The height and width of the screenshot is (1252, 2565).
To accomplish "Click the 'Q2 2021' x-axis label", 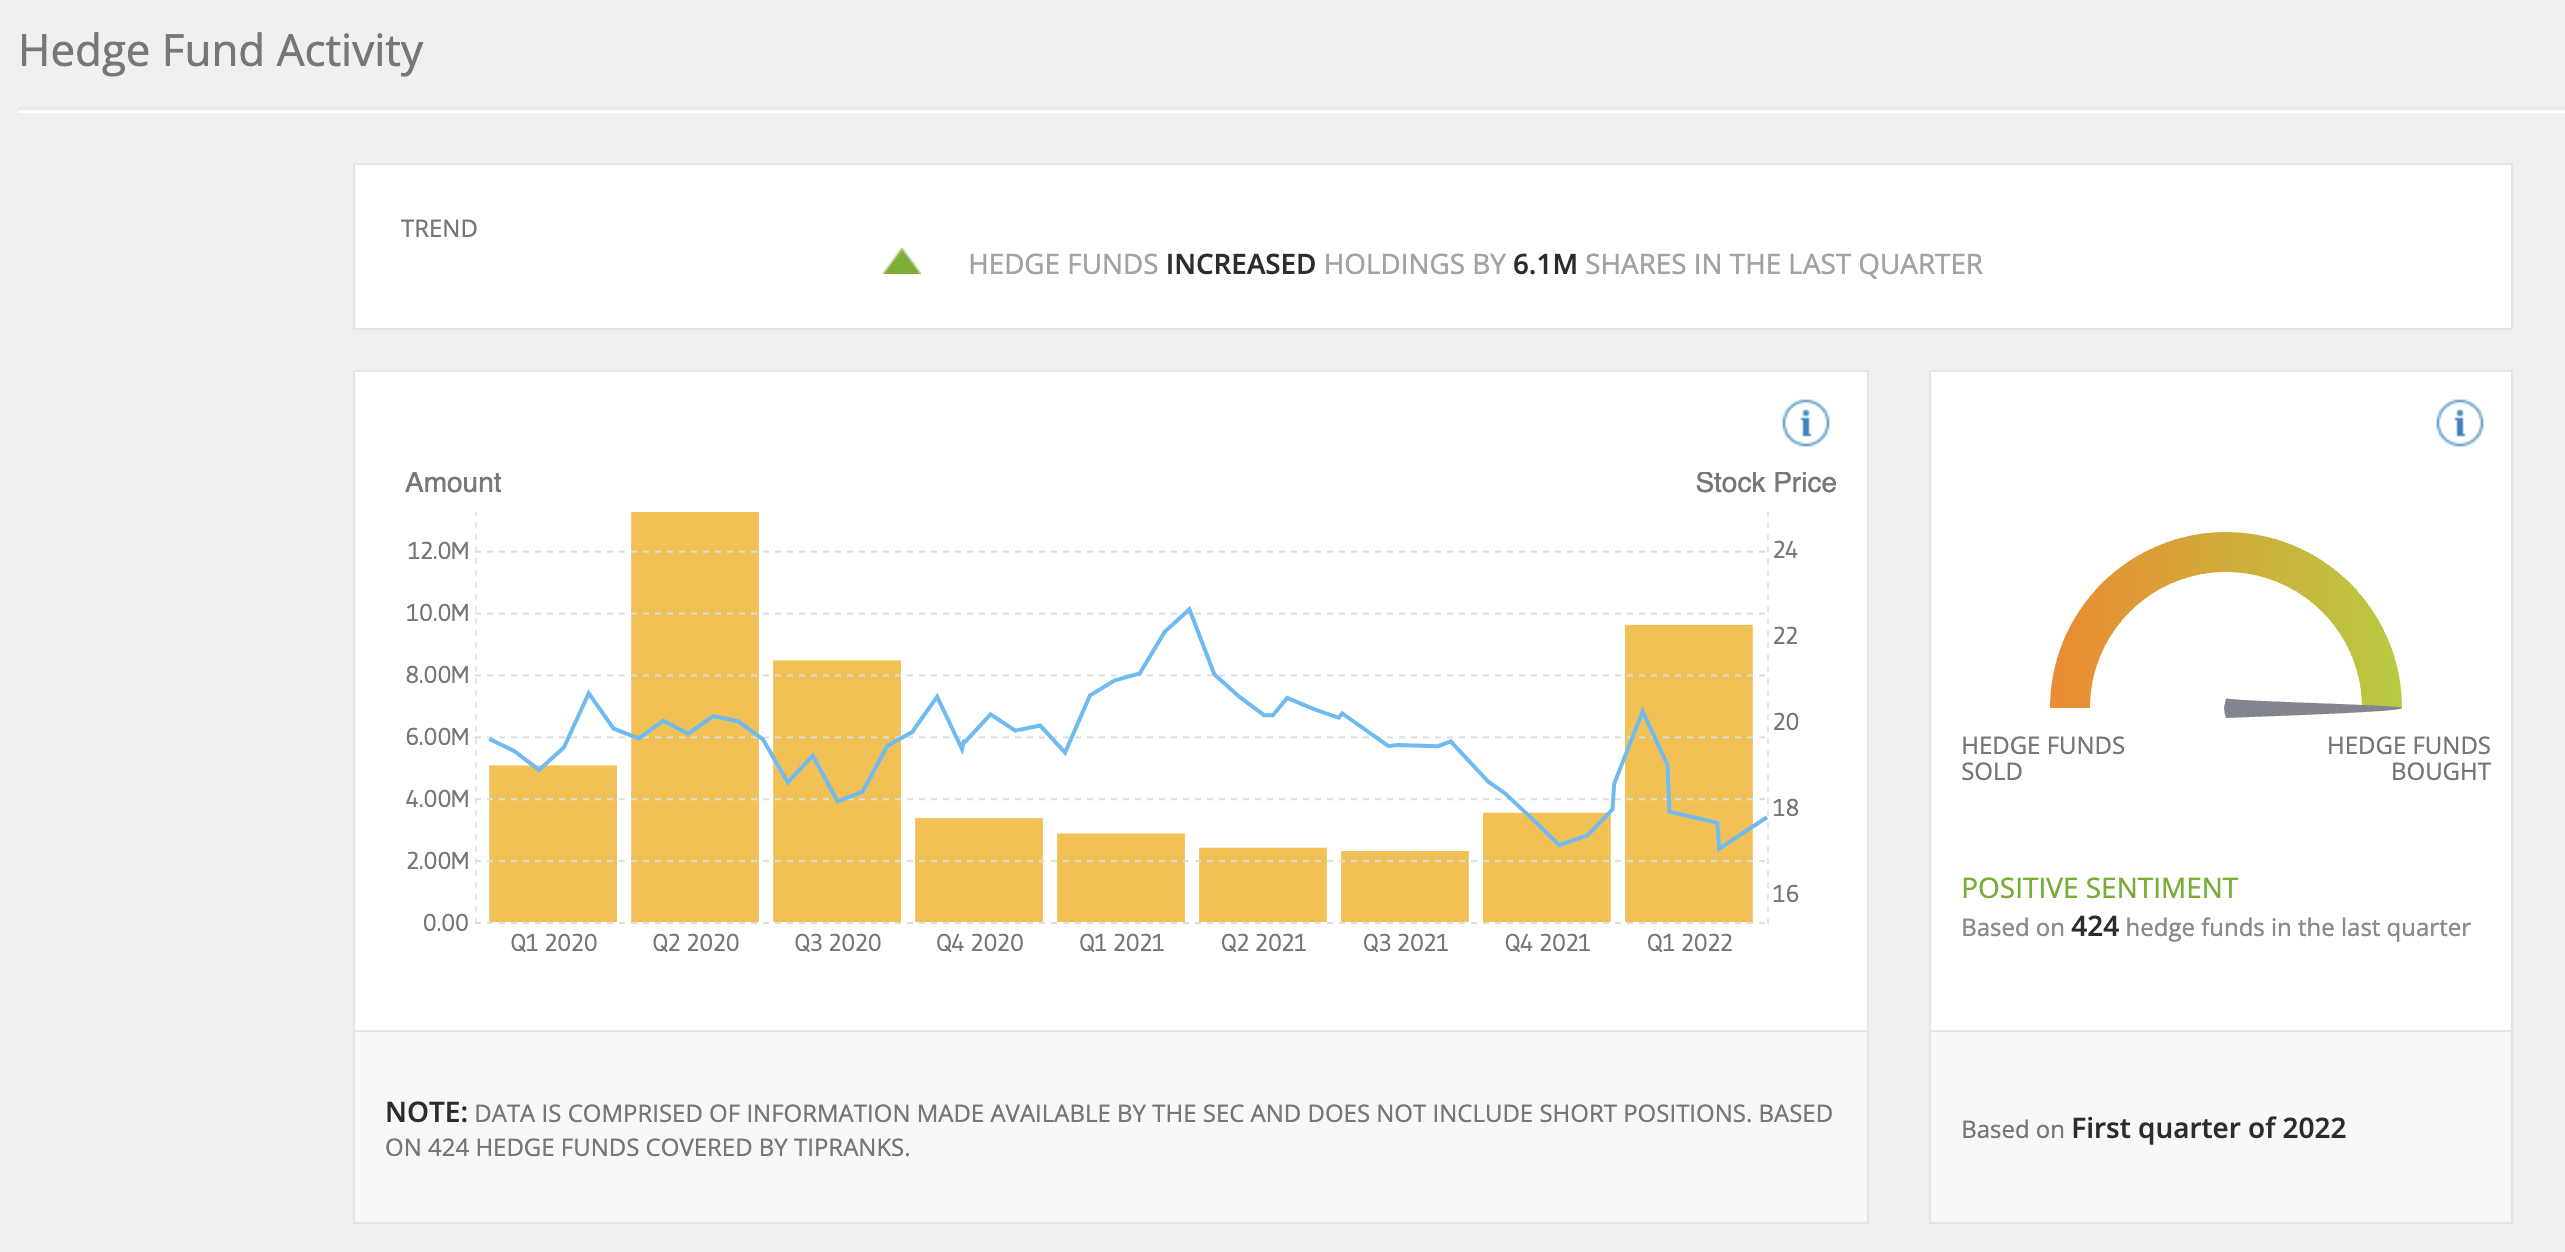I will [x=1263, y=943].
